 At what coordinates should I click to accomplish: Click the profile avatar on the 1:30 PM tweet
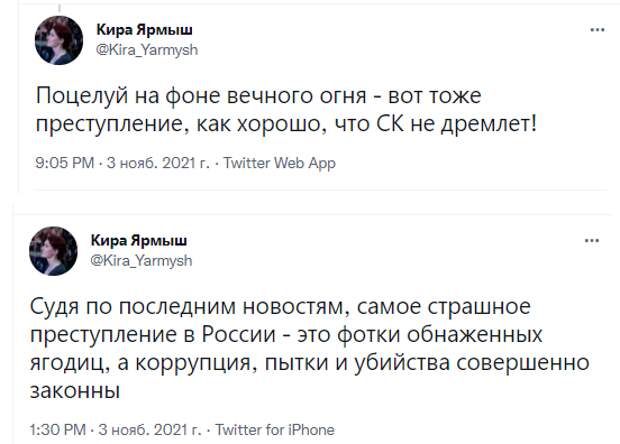(x=51, y=249)
